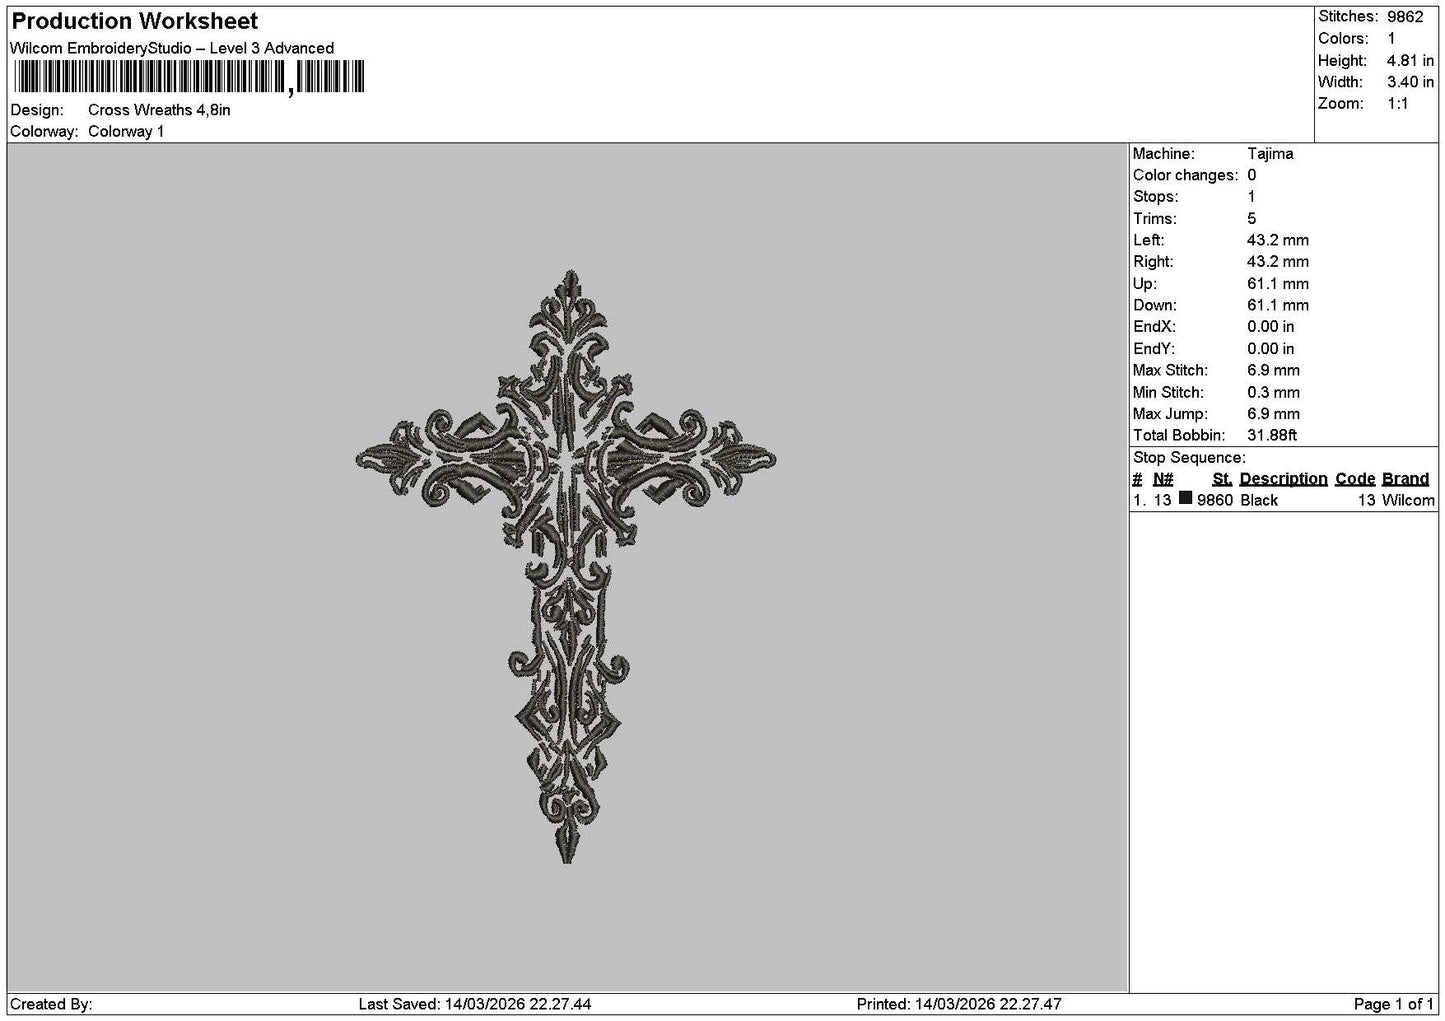The image size is (1445, 1021).
Task: Click the 'Description' column header
Action: coord(1283,479)
